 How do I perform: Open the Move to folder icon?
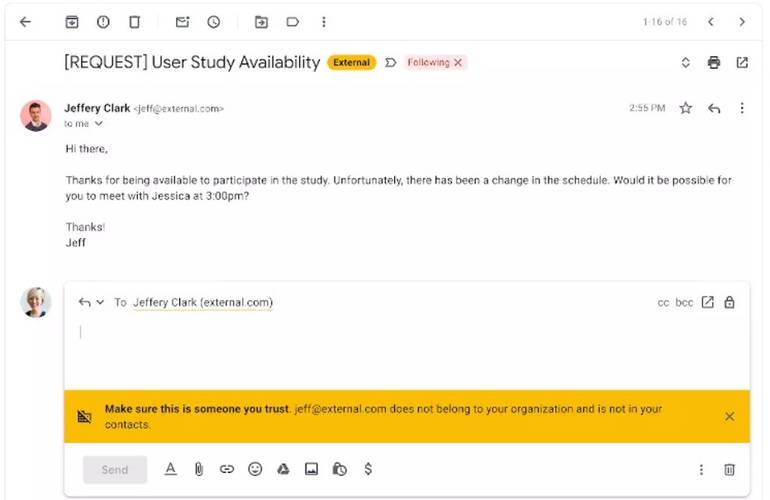point(261,22)
